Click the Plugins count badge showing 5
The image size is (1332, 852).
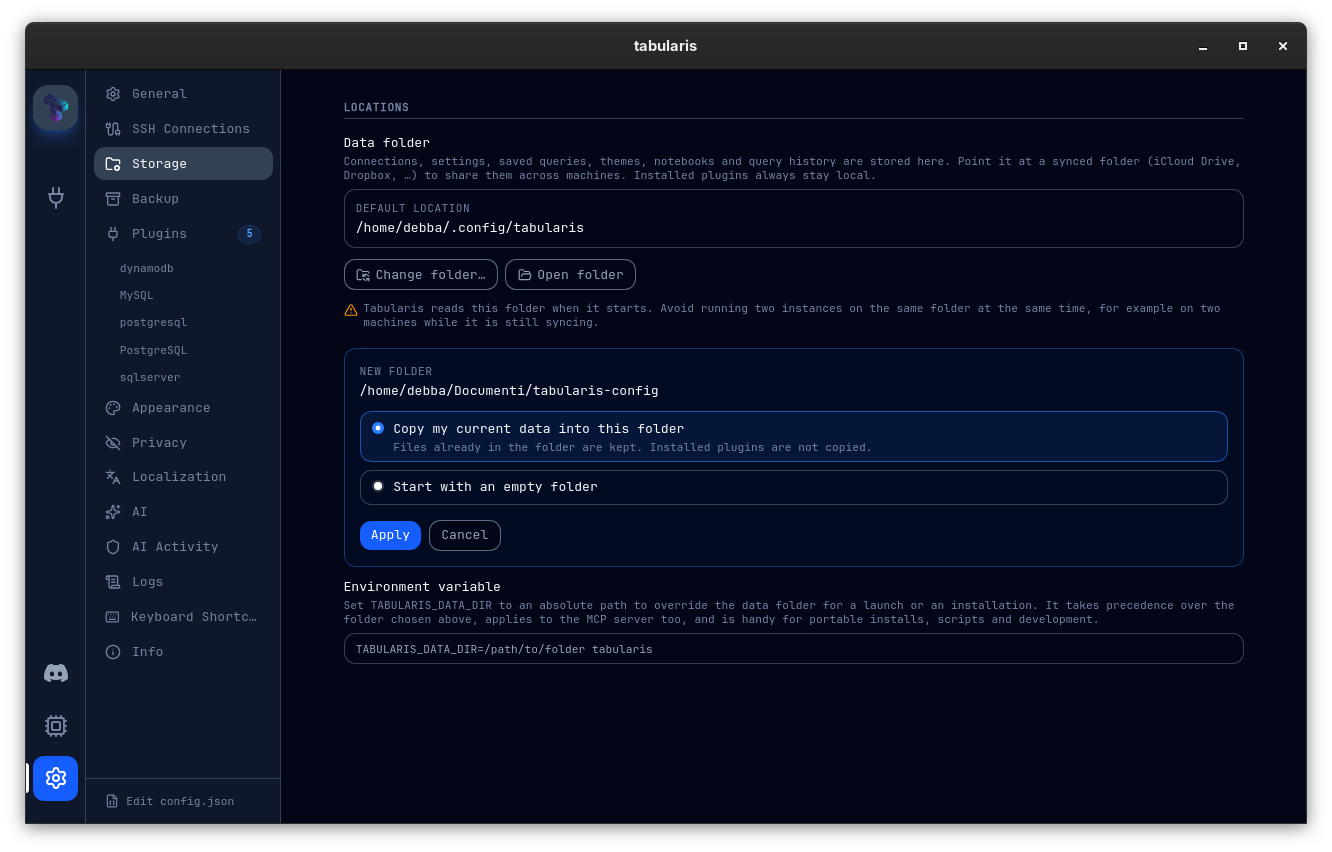[x=249, y=234]
